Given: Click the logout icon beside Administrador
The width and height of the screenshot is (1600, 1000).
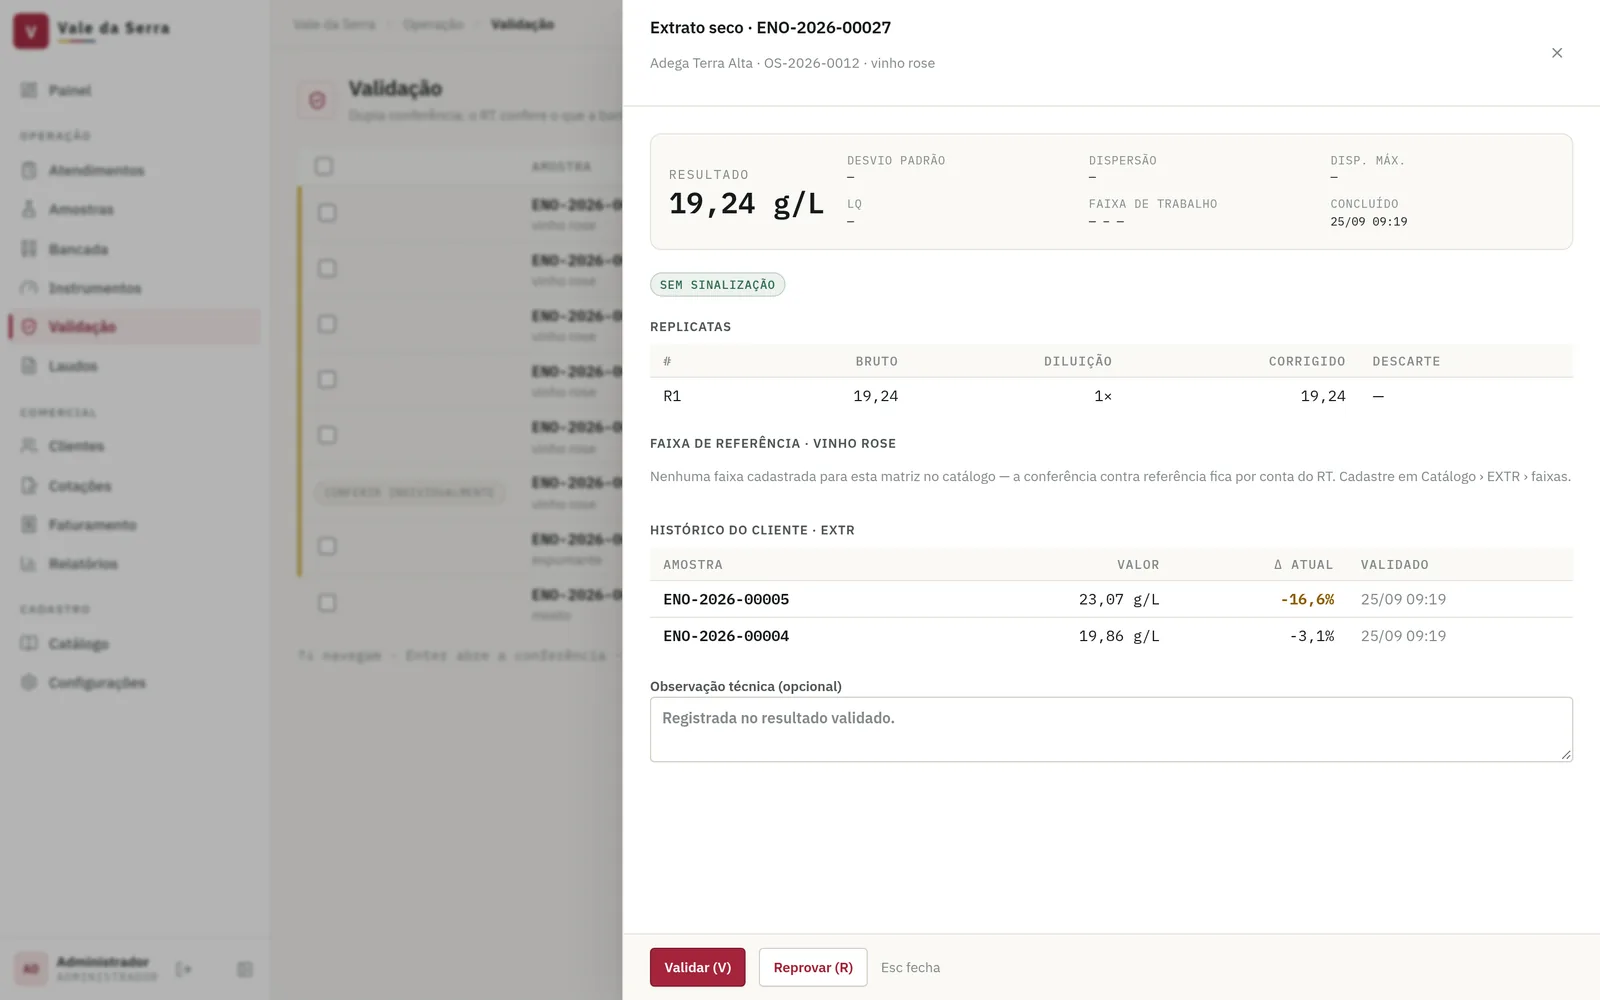Looking at the screenshot, I should click(183, 969).
